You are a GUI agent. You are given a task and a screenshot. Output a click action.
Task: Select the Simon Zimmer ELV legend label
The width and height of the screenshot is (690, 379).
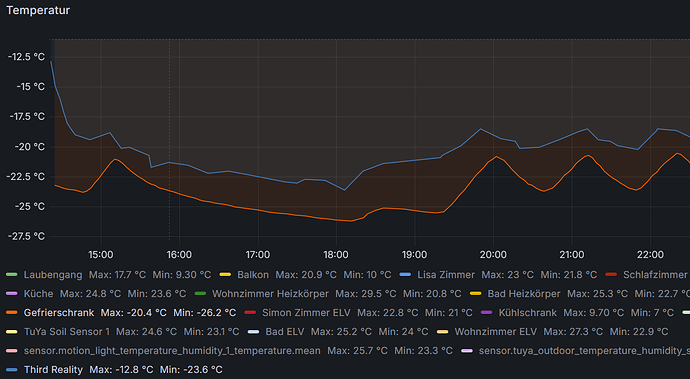point(306,313)
